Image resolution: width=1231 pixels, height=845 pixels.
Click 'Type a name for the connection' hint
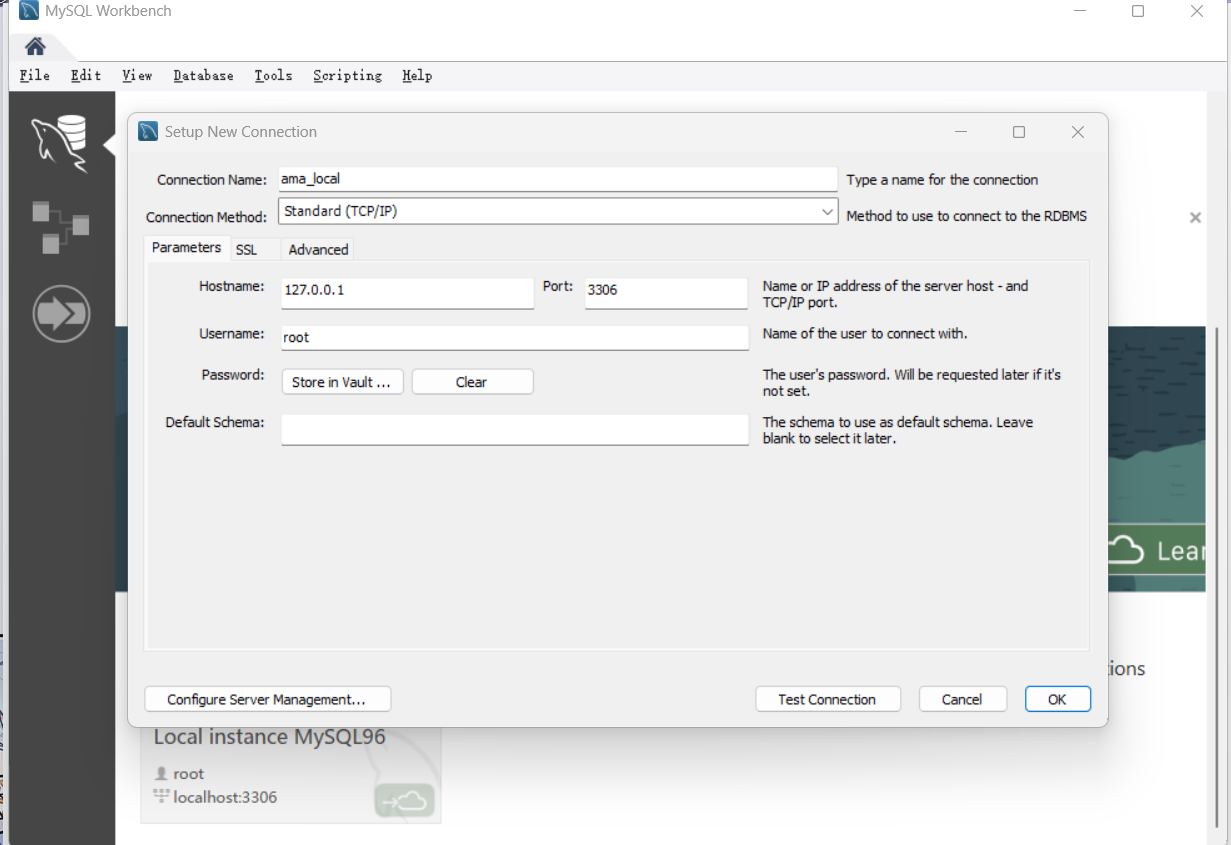pyautogui.click(x=942, y=180)
